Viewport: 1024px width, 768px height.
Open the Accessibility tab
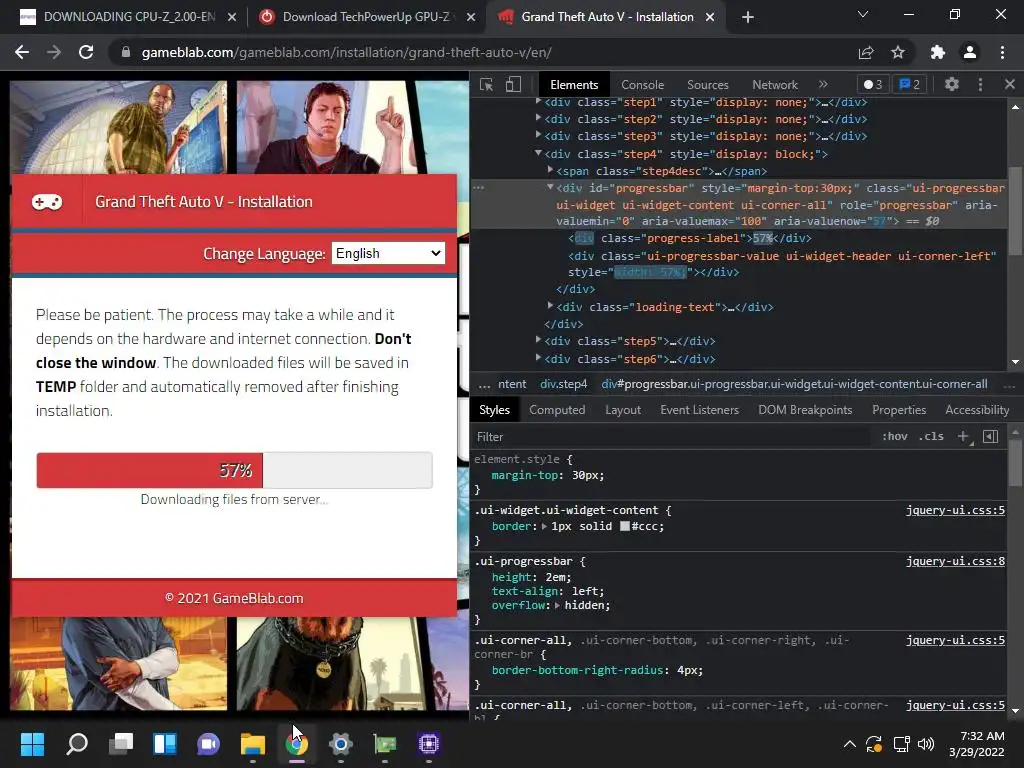point(977,409)
